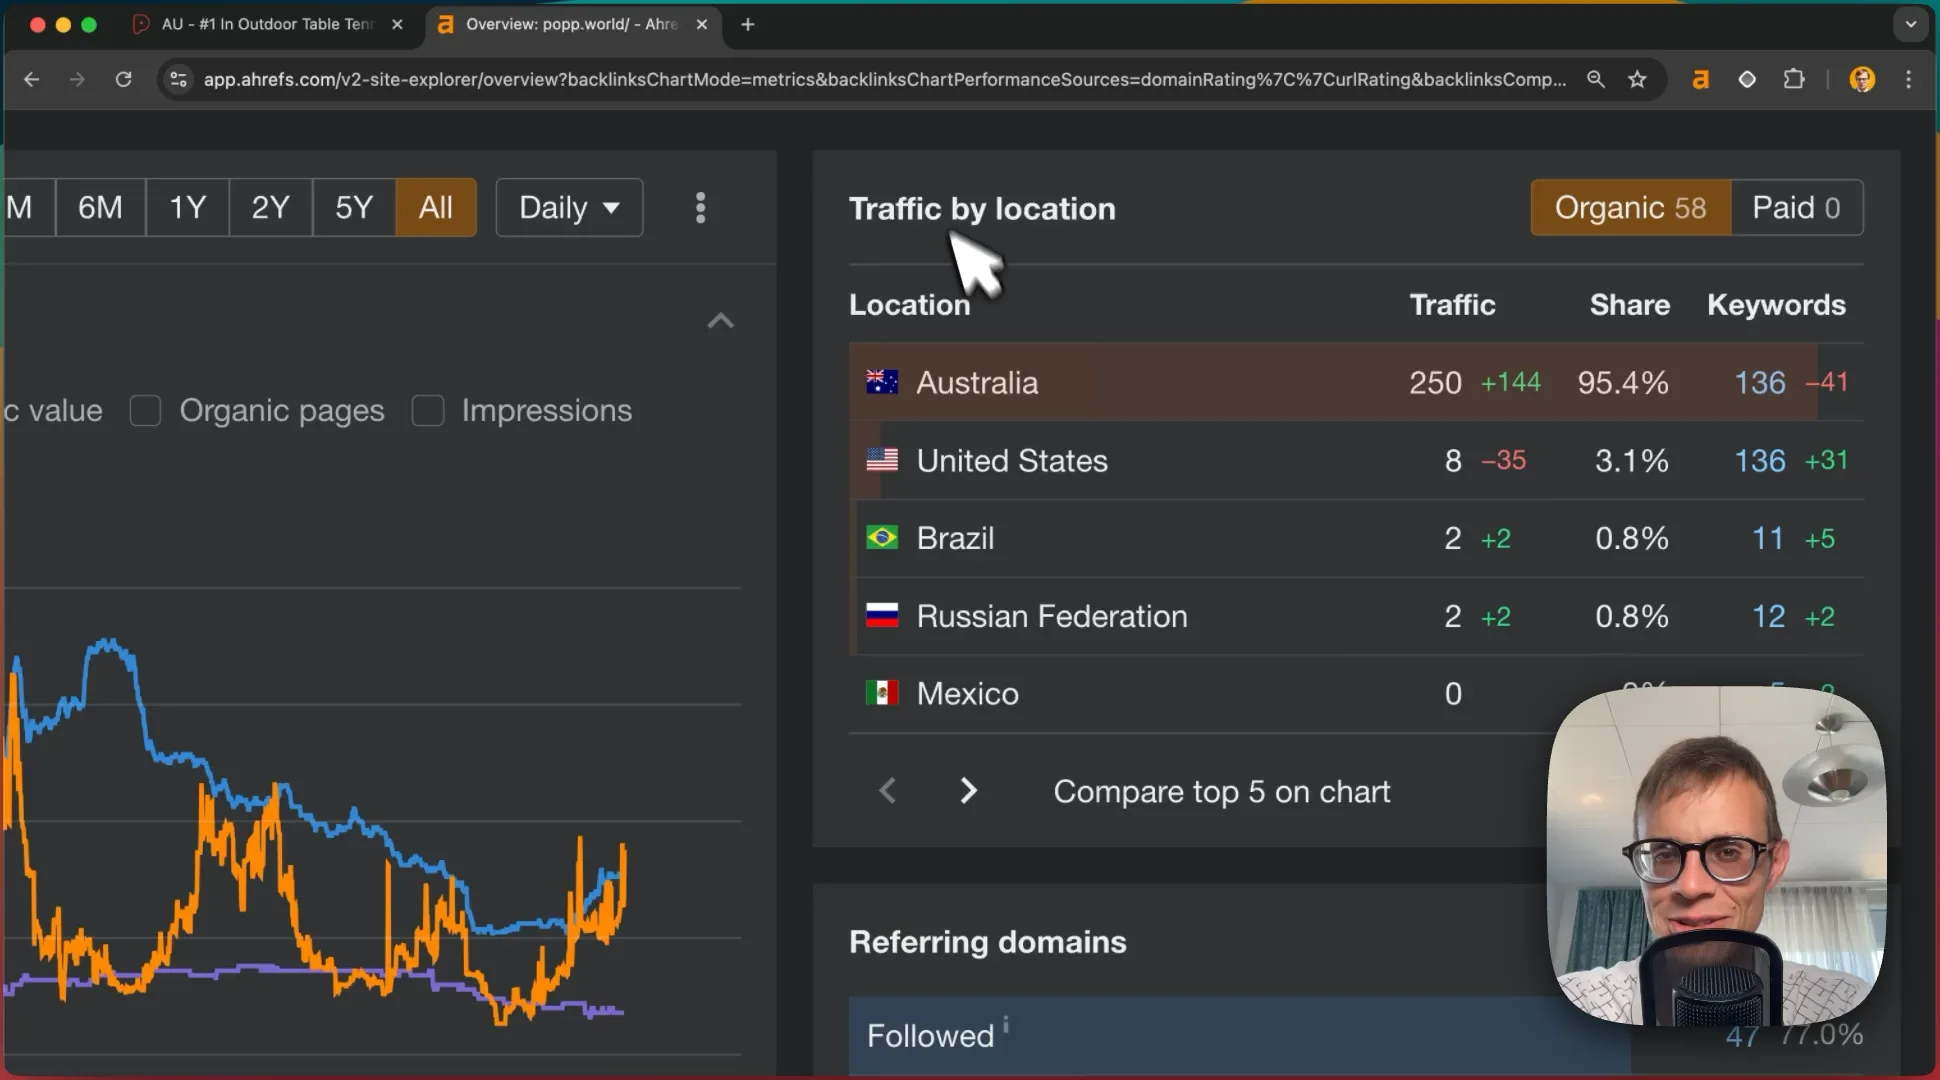The image size is (1940, 1080).
Task: Open site information icon in address bar
Action: [x=179, y=79]
